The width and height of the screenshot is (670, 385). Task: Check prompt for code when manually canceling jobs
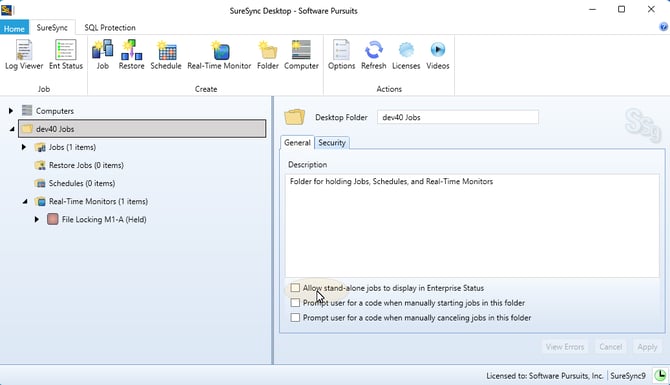pyautogui.click(x=295, y=317)
